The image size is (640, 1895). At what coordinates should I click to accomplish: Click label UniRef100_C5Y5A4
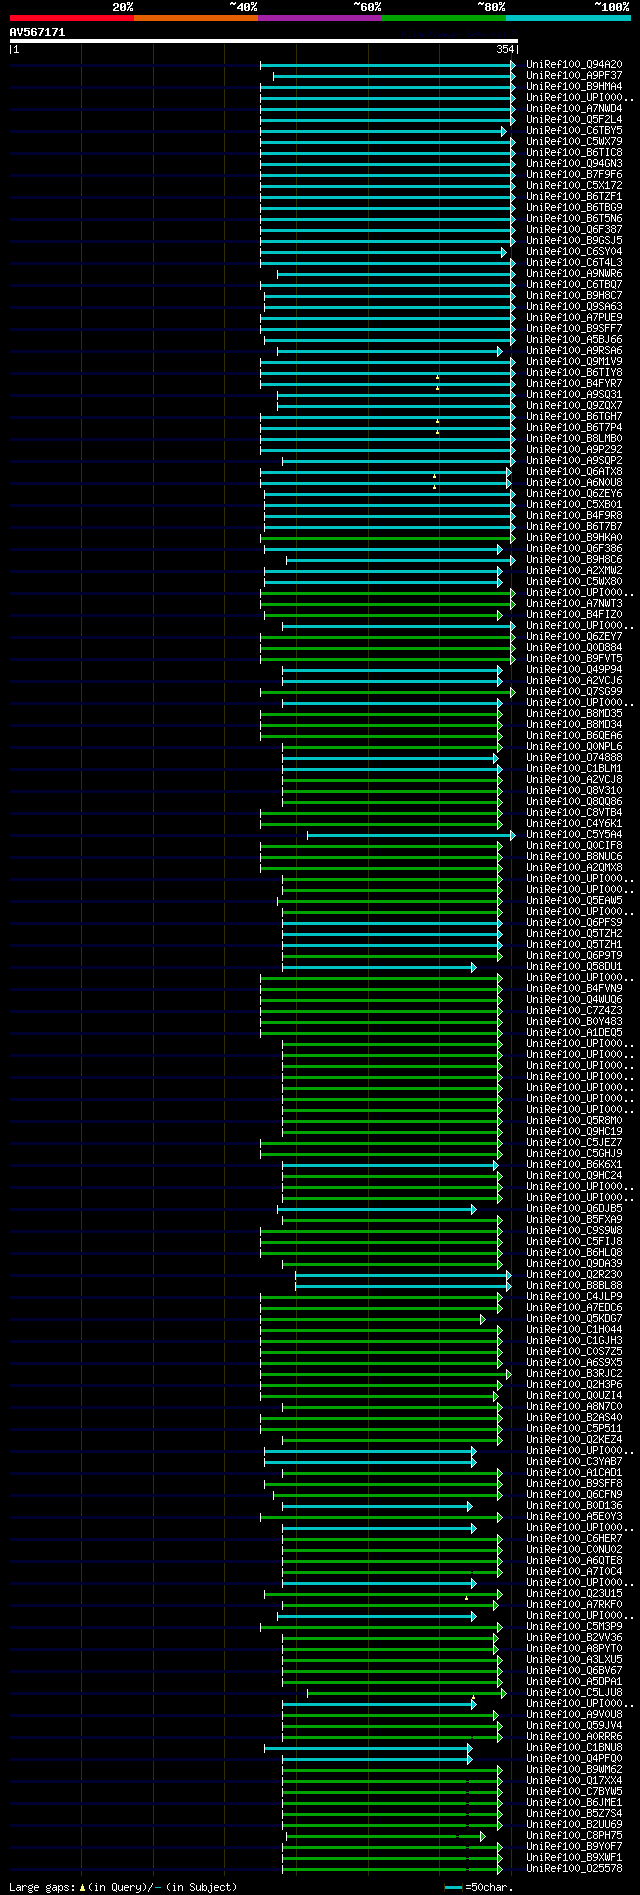pos(574,834)
